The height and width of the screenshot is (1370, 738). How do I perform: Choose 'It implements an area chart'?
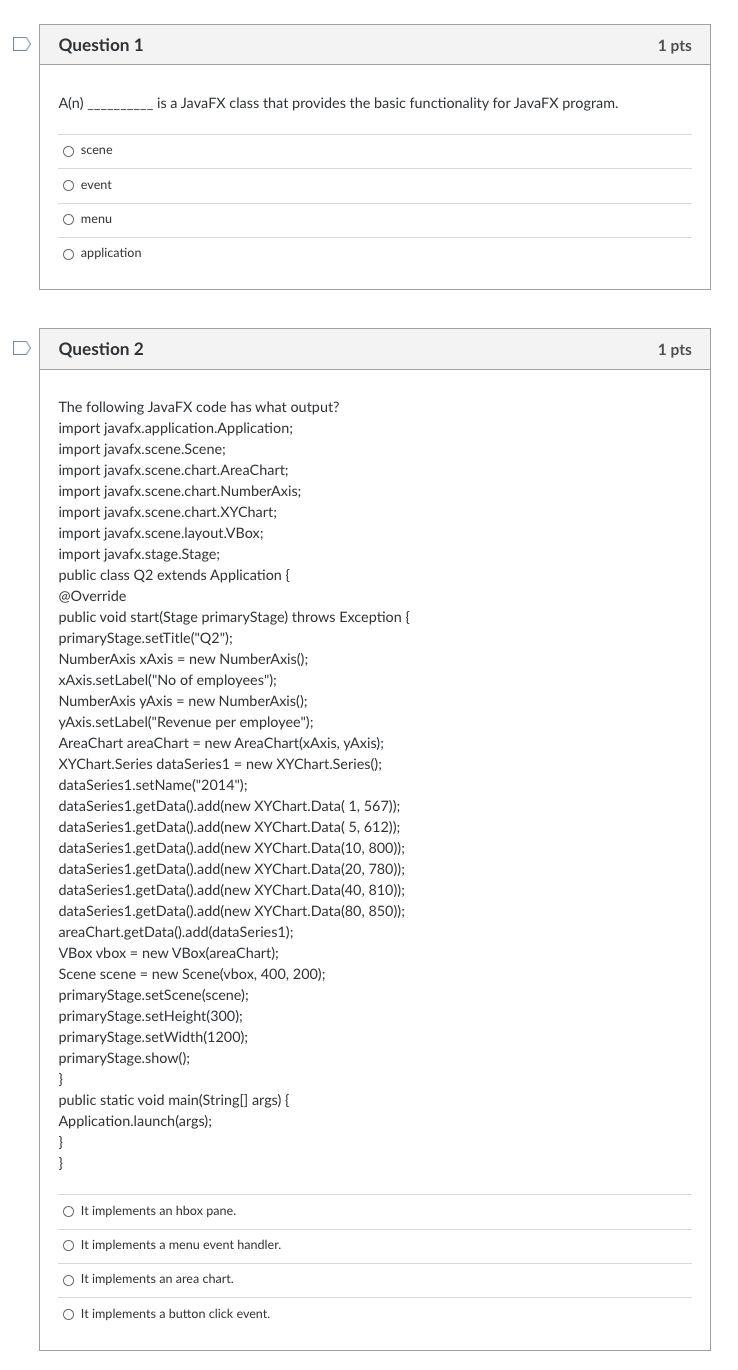pyautogui.click(x=69, y=1279)
